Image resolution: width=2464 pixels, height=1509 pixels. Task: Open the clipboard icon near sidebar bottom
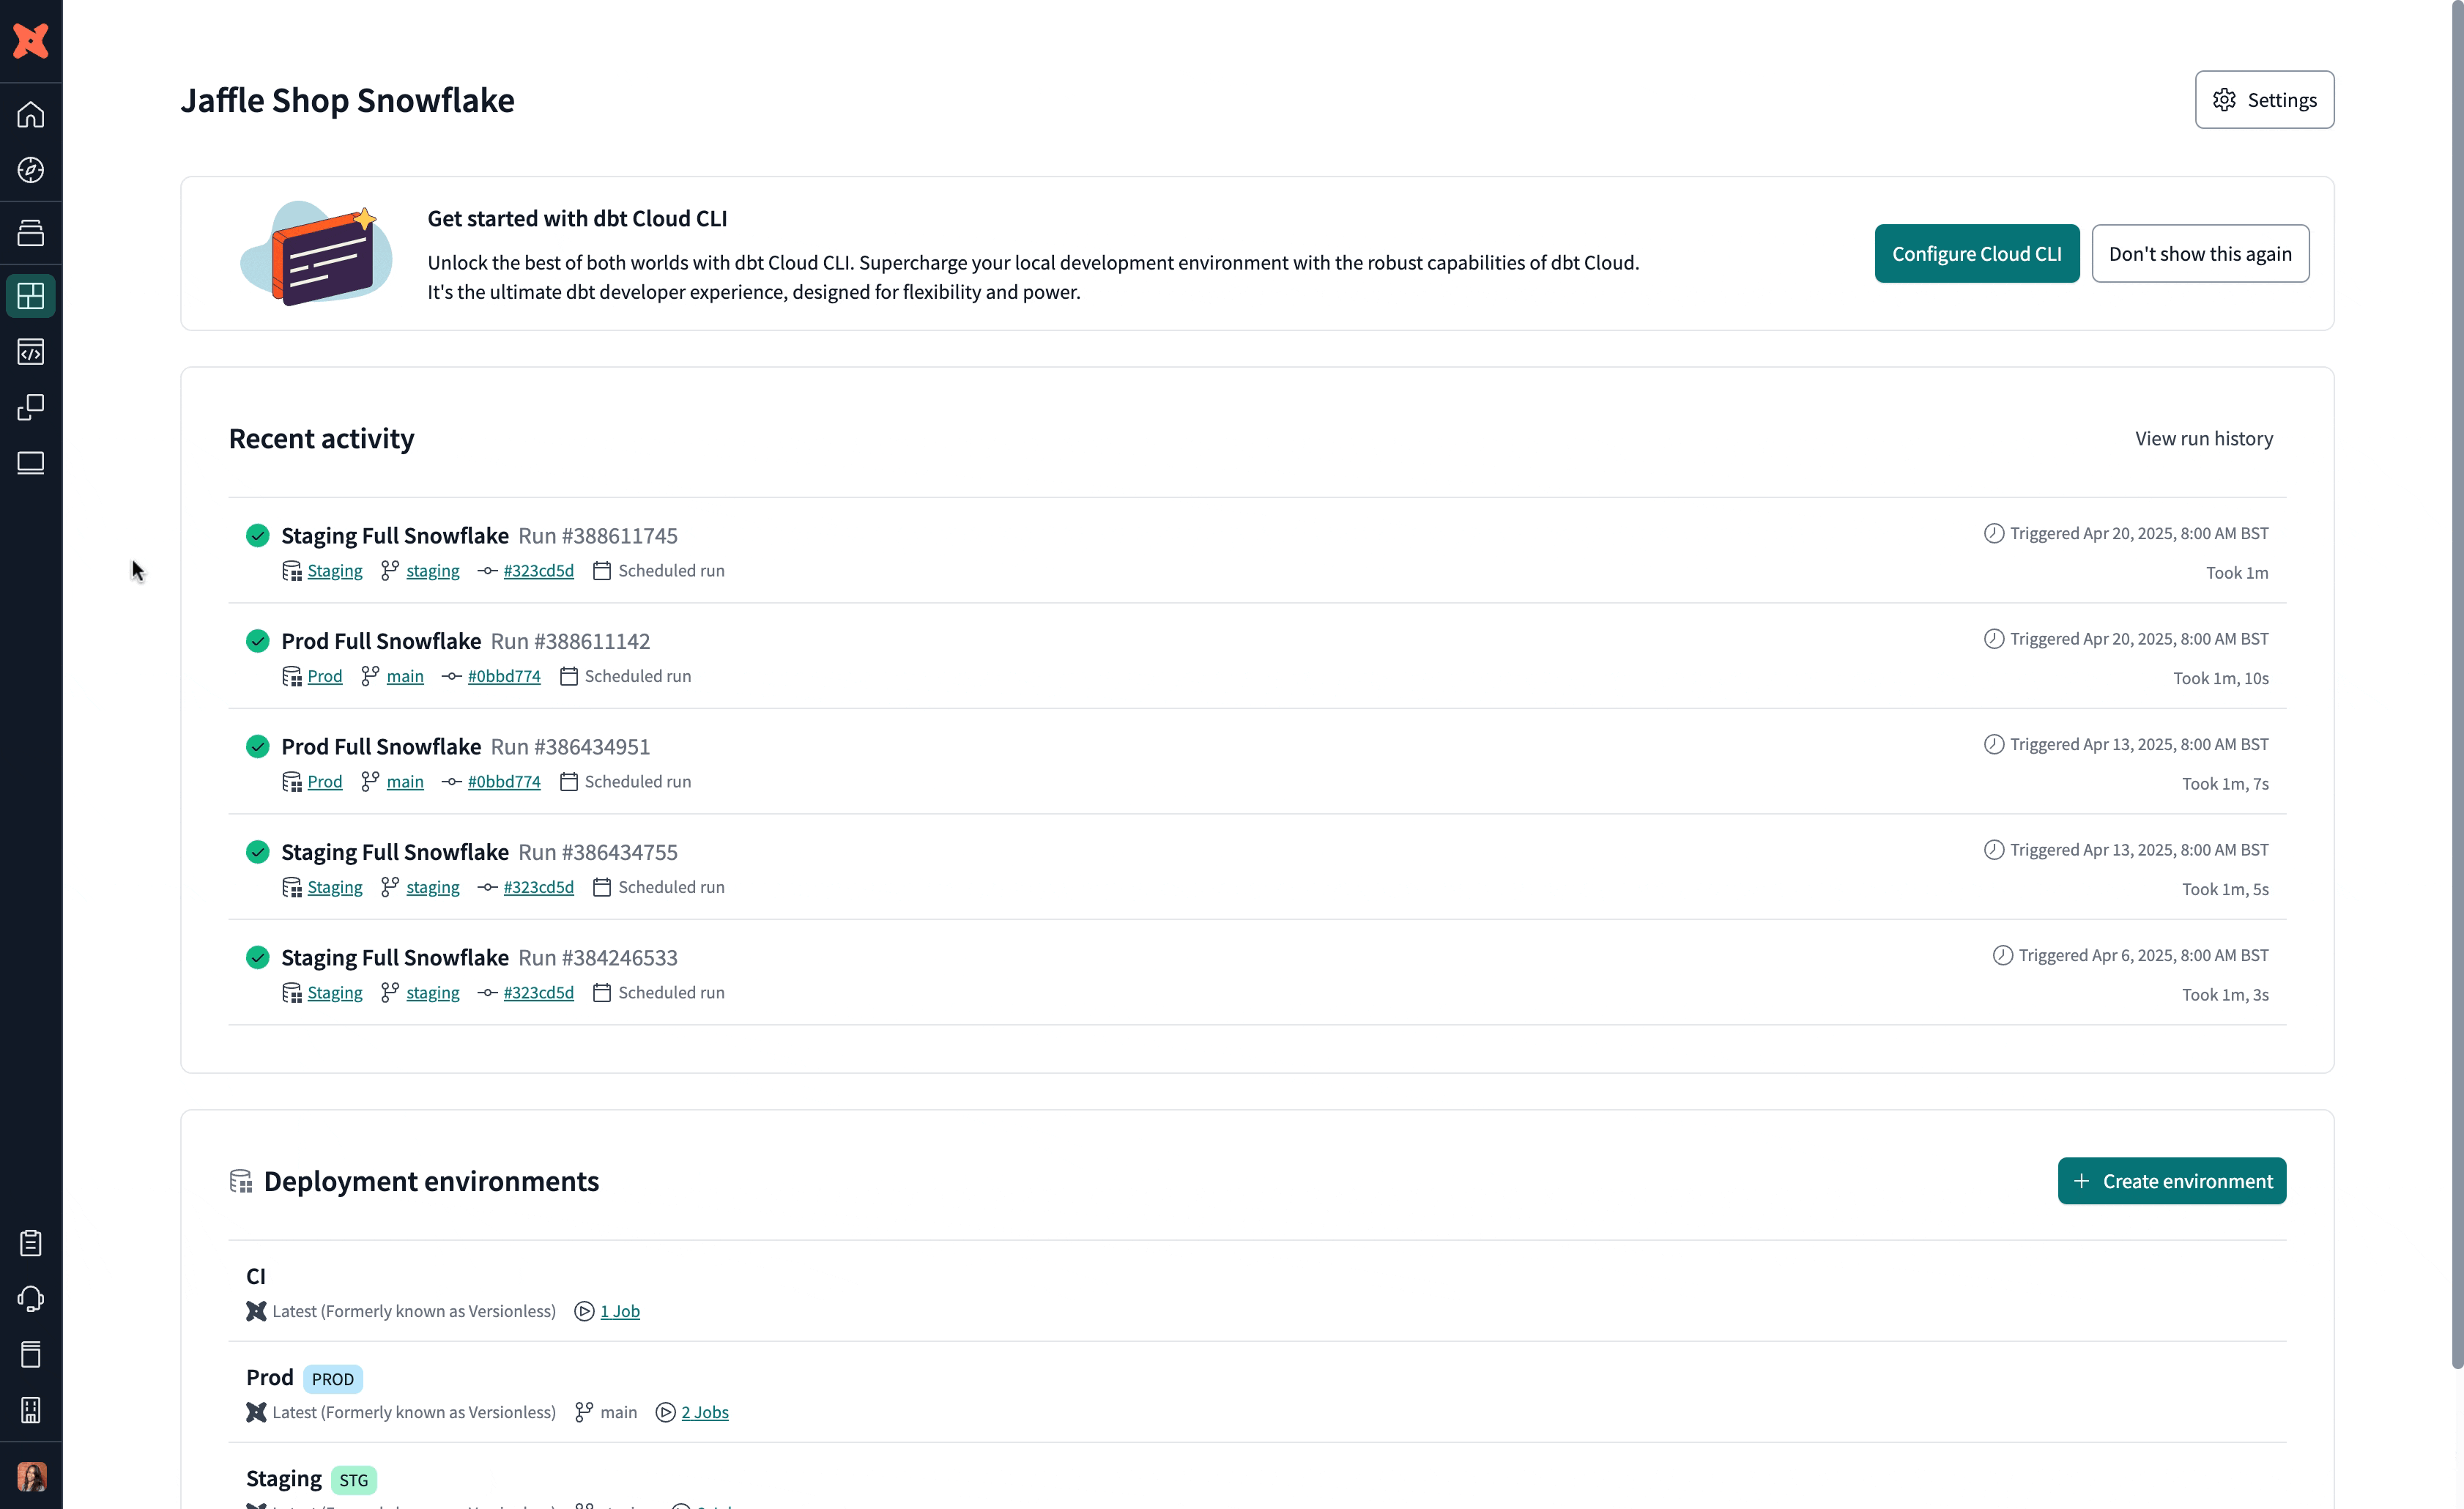31,1243
